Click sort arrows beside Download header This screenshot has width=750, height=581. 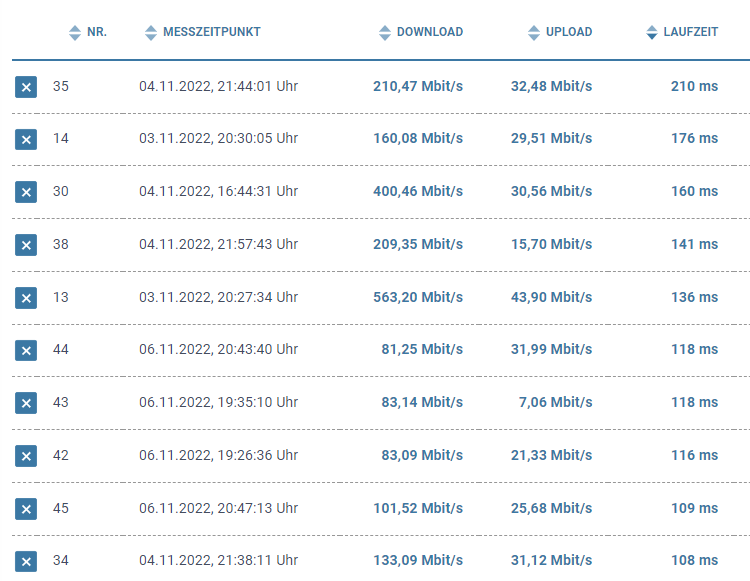coord(385,33)
